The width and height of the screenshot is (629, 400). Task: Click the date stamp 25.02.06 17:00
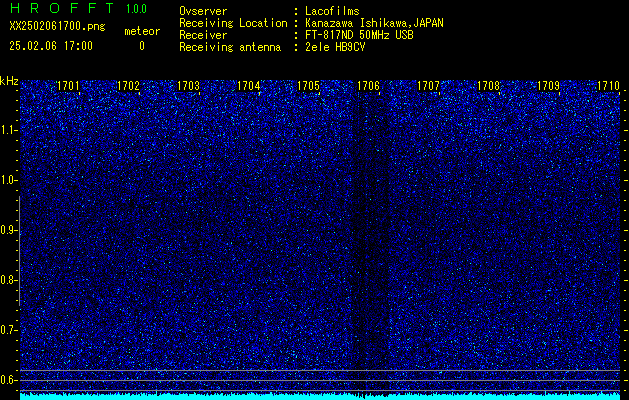coord(51,46)
